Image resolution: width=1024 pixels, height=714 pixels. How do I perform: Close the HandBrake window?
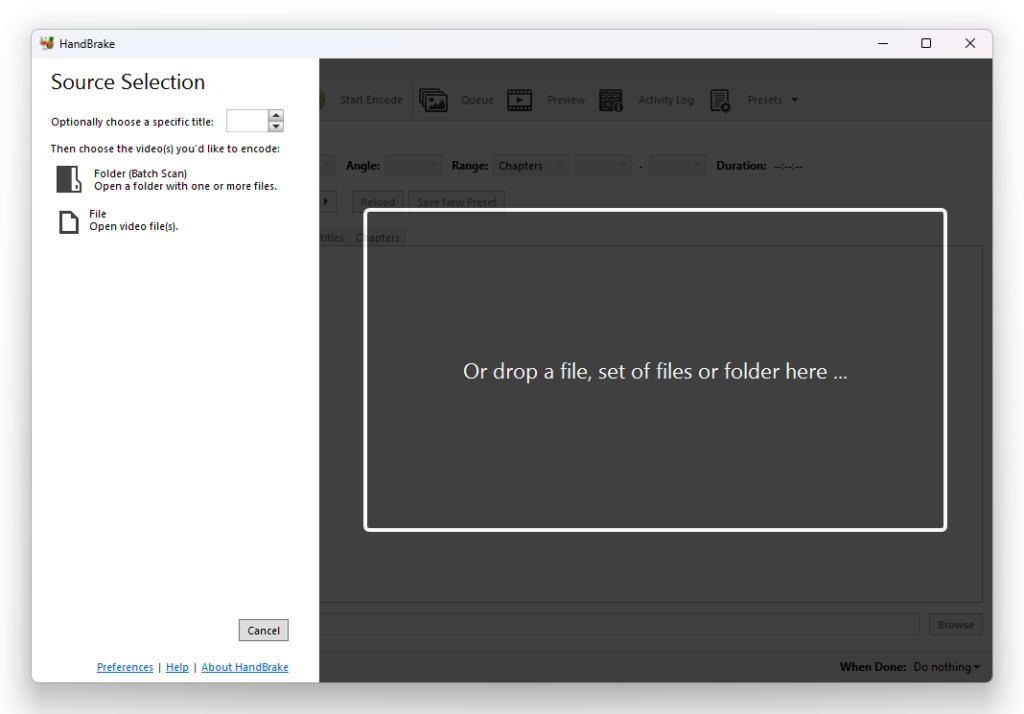970,43
